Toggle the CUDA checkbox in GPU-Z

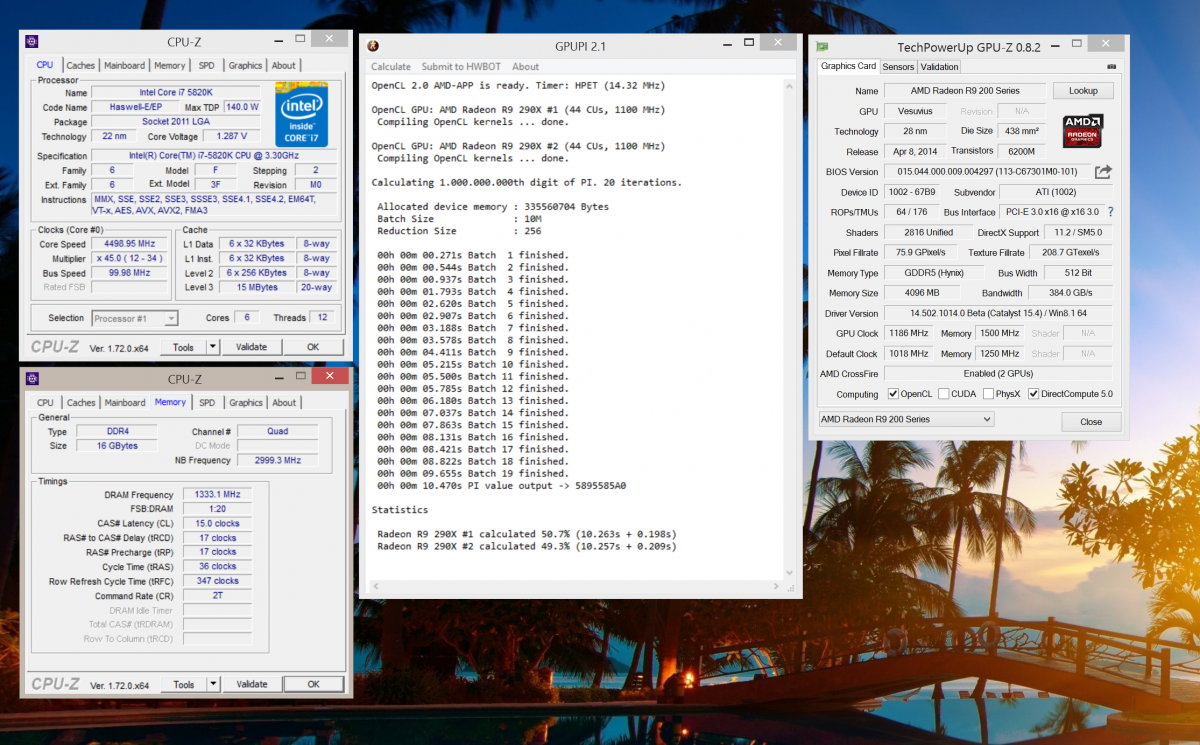(x=943, y=394)
